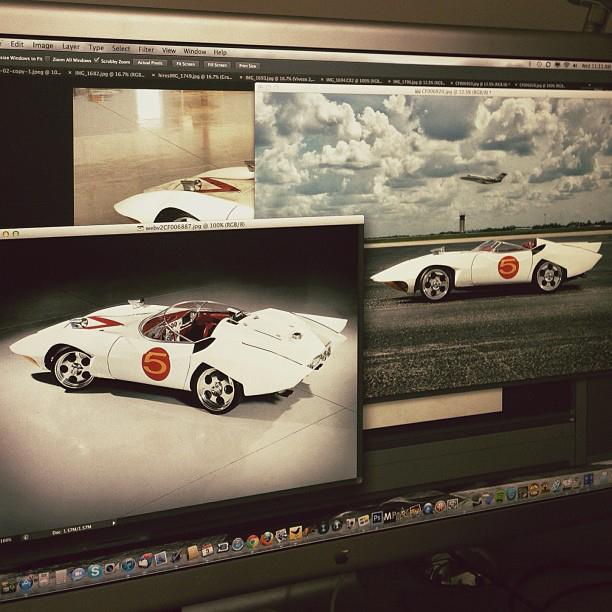Switch to the hiresIMG_1749.jpg document tab
The width and height of the screenshot is (612, 612).
(x=194, y=76)
